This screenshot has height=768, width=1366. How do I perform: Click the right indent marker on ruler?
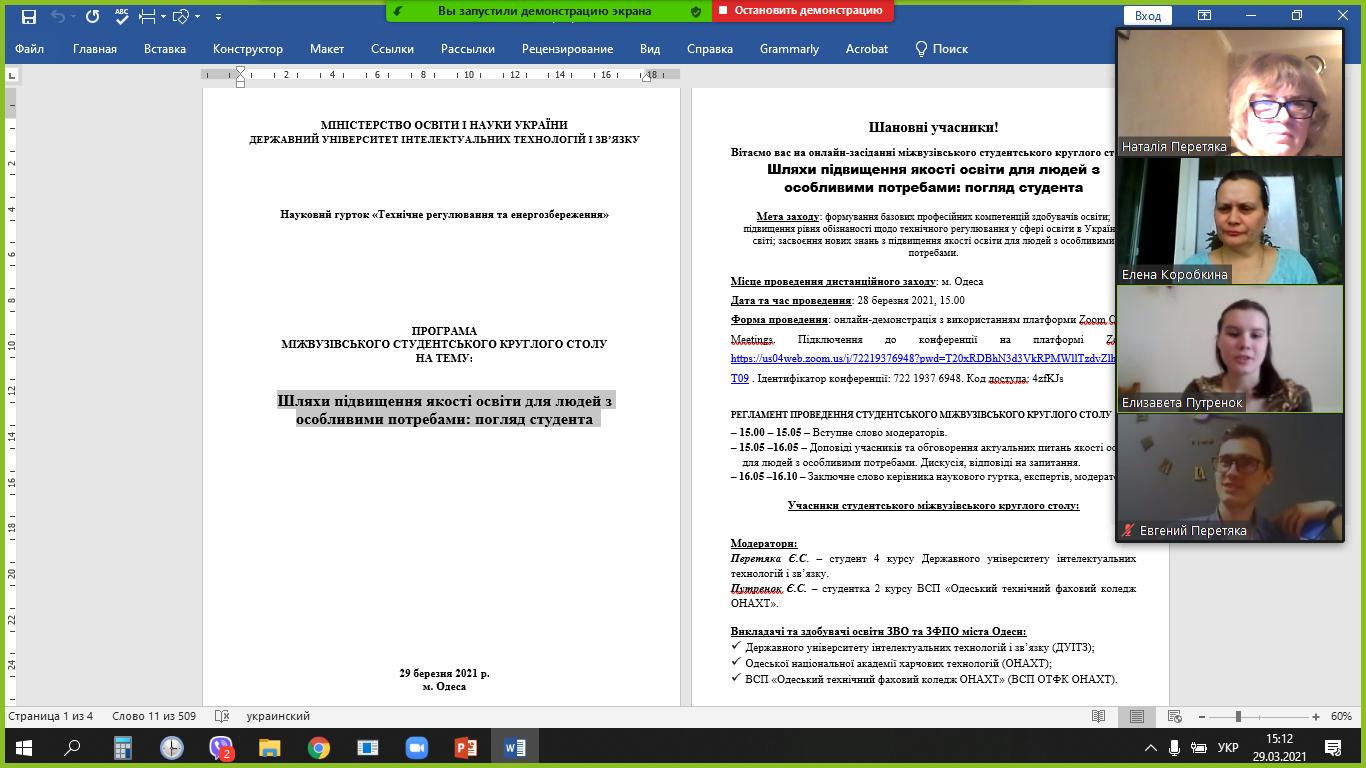646,77
